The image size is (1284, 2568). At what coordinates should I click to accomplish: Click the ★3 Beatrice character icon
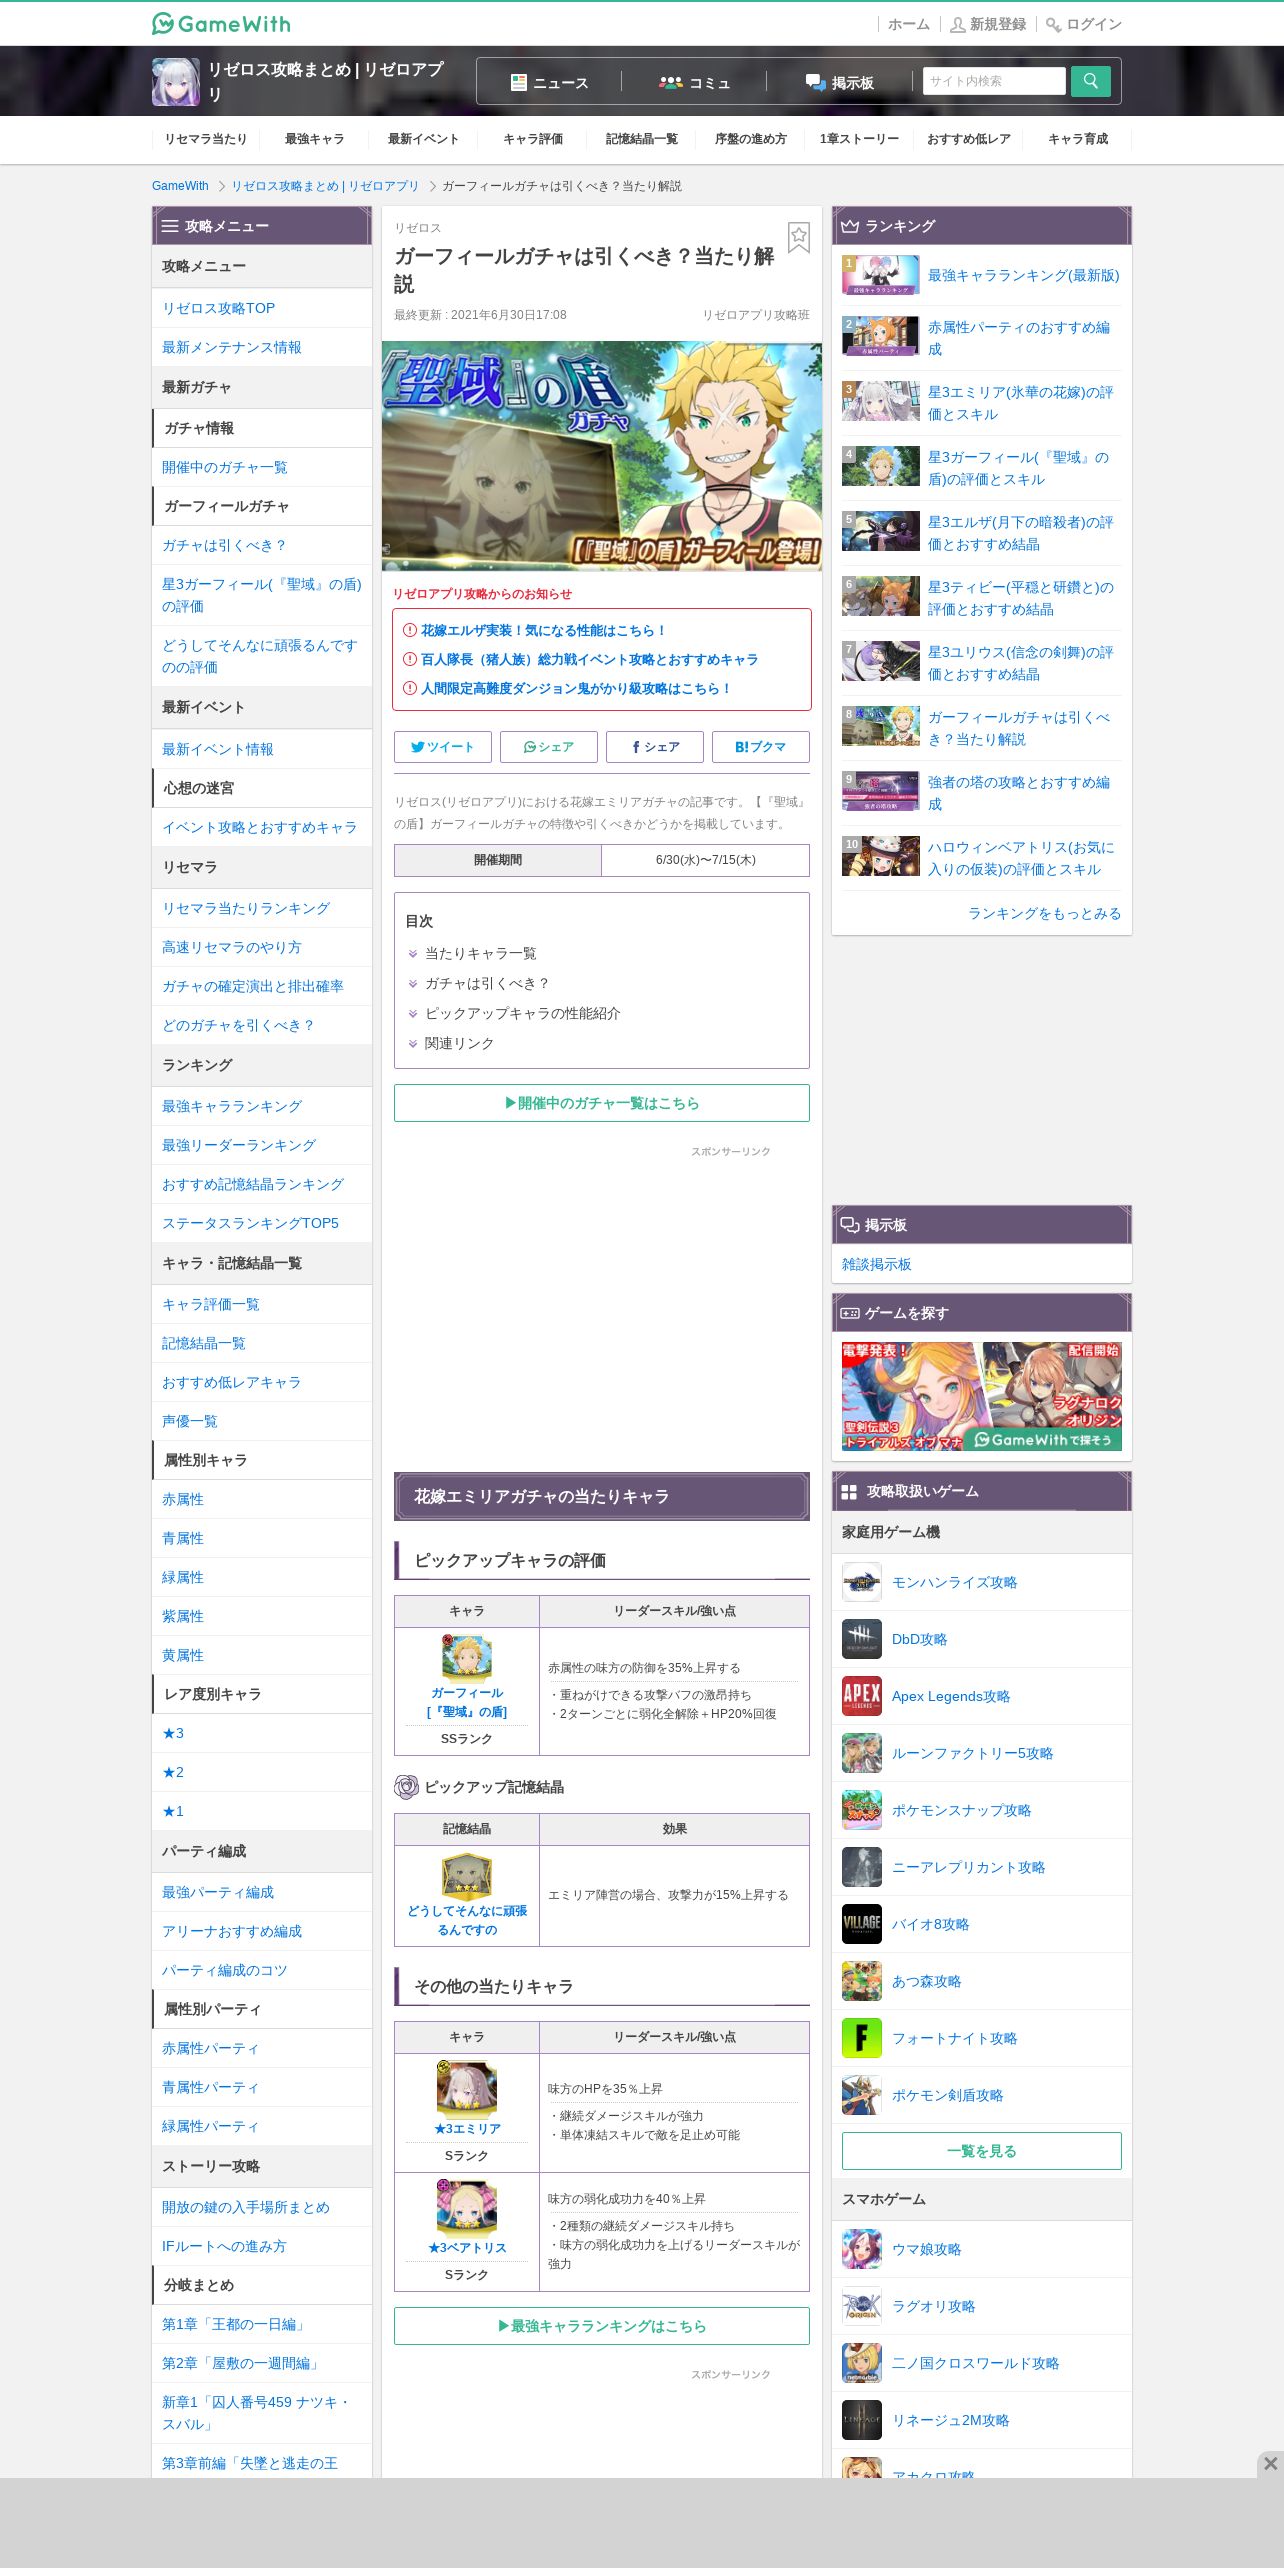[467, 2208]
